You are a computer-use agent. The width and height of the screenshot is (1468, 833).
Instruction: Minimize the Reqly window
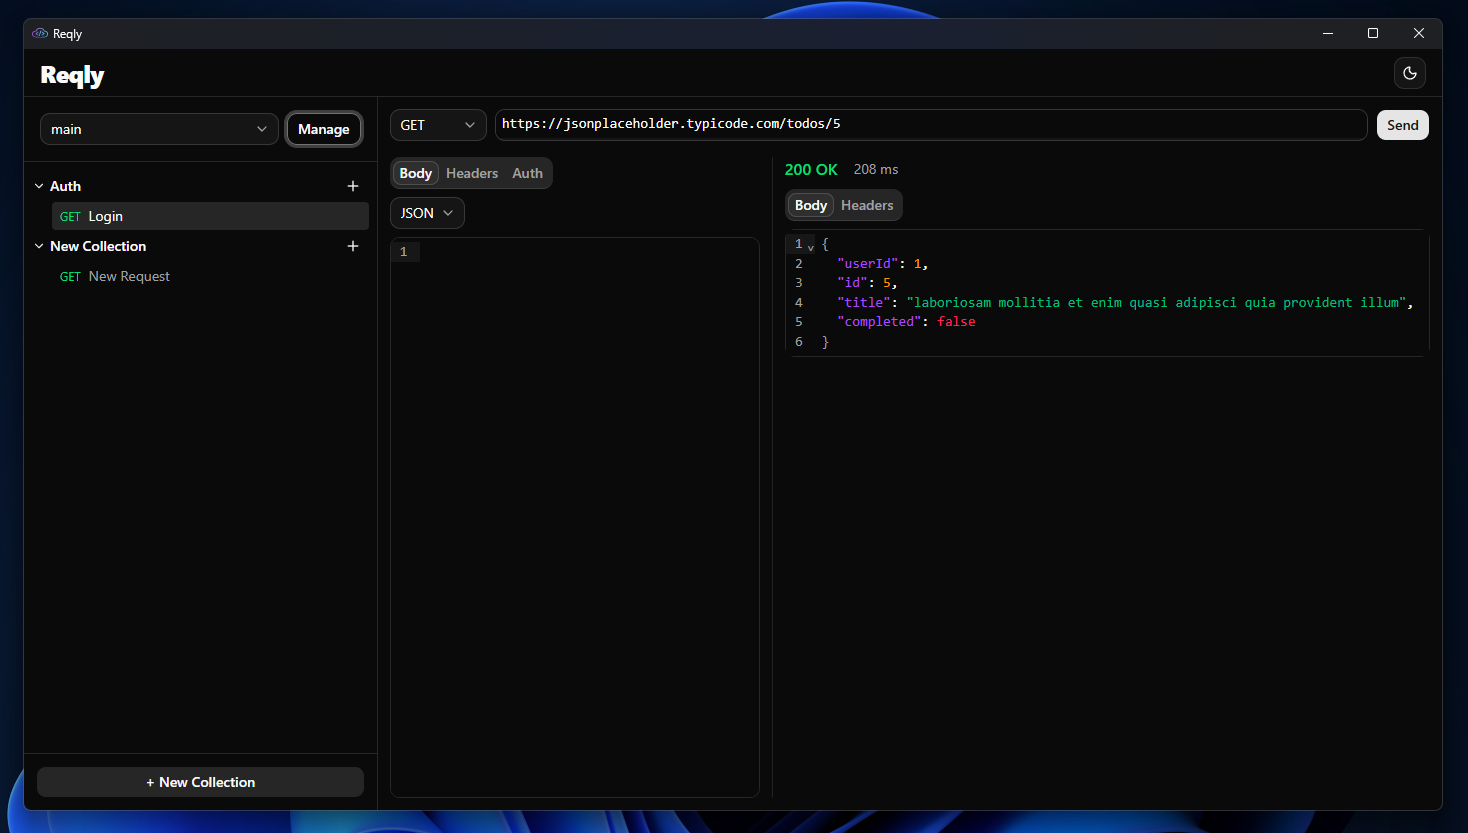pos(1328,33)
